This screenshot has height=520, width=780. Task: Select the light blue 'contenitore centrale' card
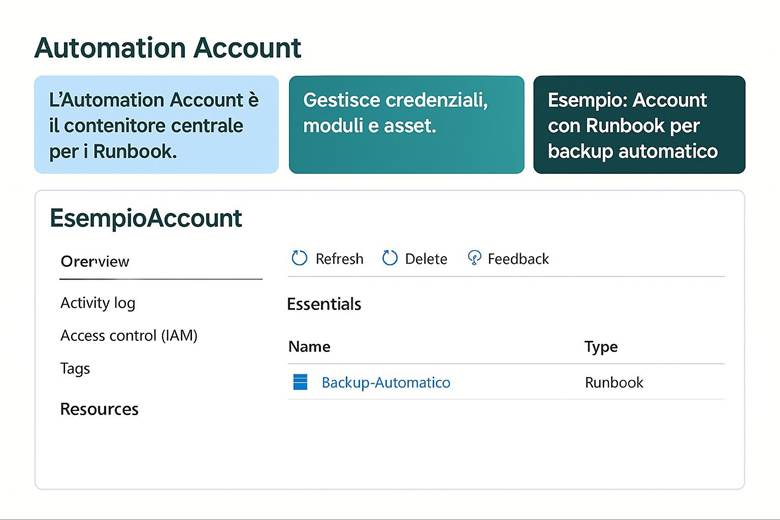156,125
